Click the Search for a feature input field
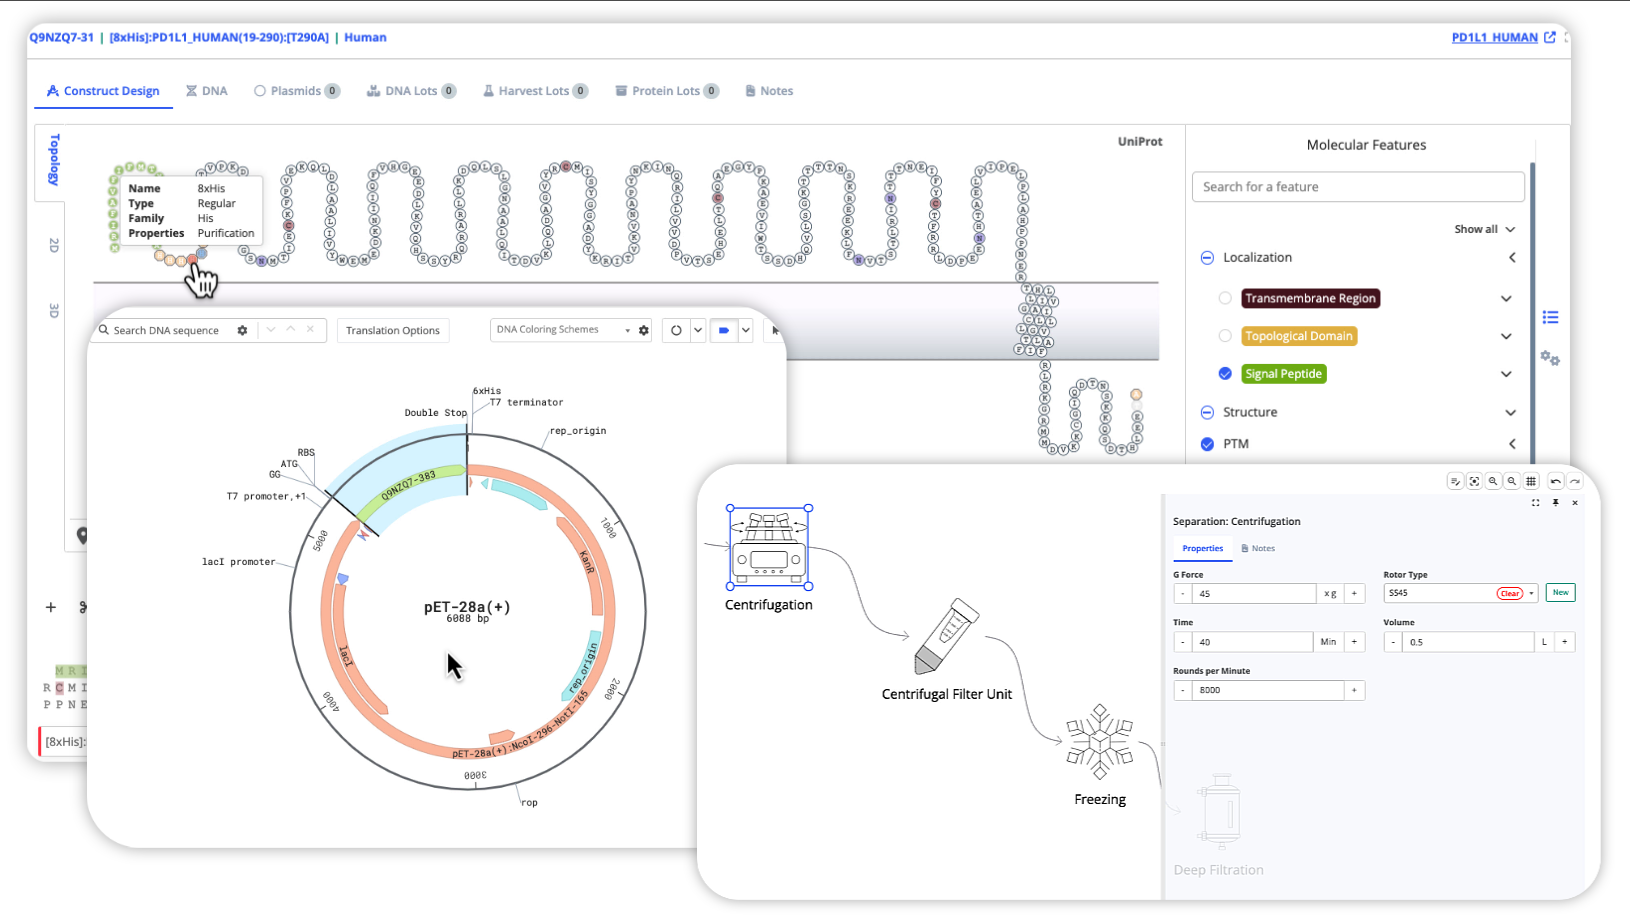This screenshot has height=917, width=1630. (x=1358, y=186)
